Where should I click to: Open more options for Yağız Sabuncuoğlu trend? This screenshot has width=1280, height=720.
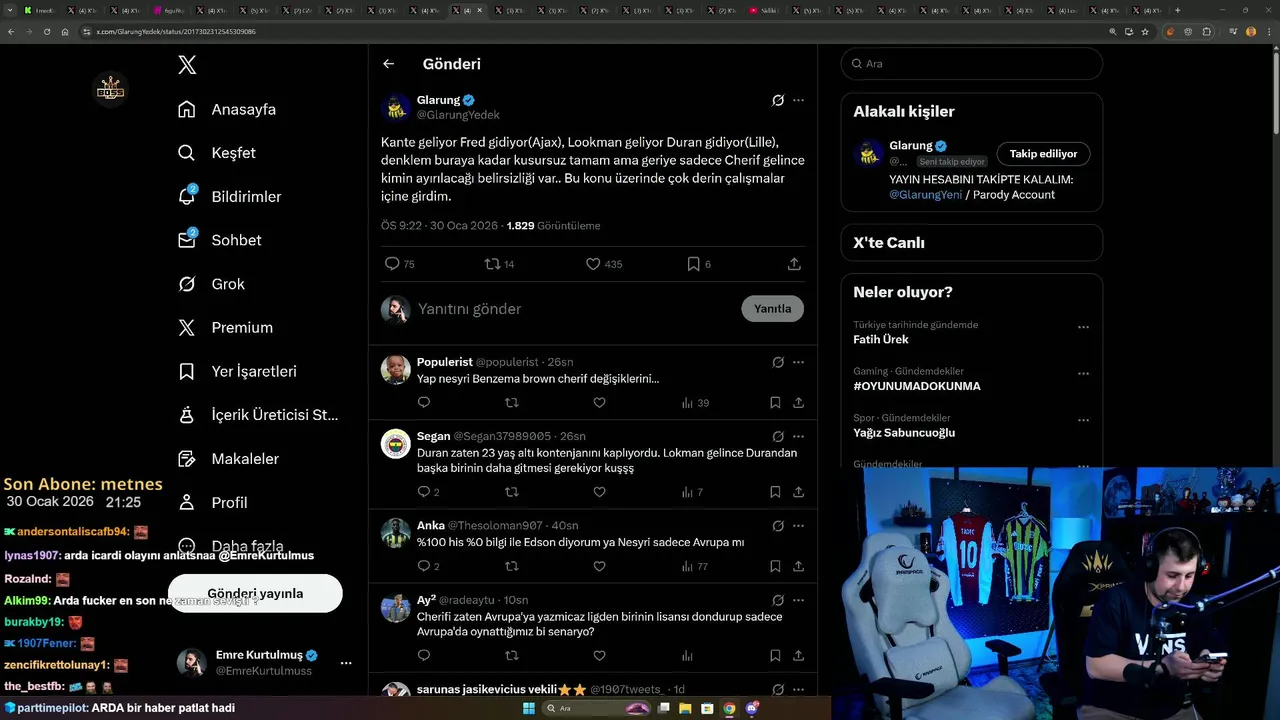[1083, 420]
